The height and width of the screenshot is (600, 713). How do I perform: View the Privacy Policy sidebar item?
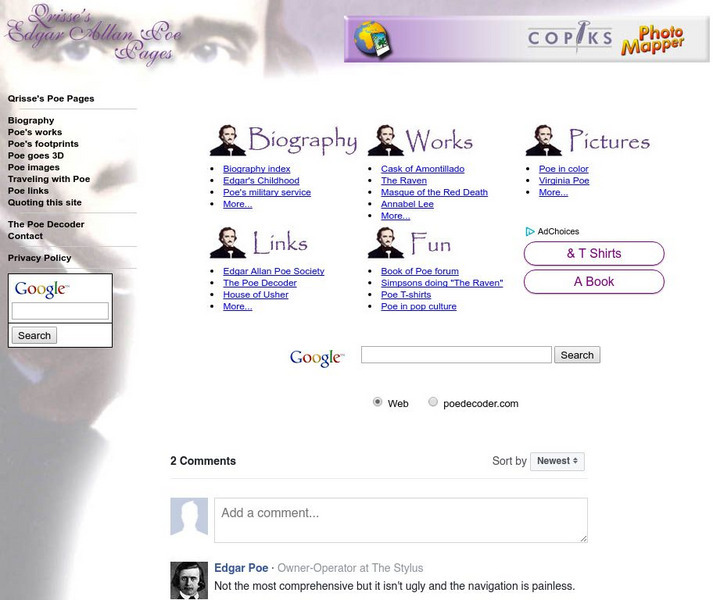[40, 258]
